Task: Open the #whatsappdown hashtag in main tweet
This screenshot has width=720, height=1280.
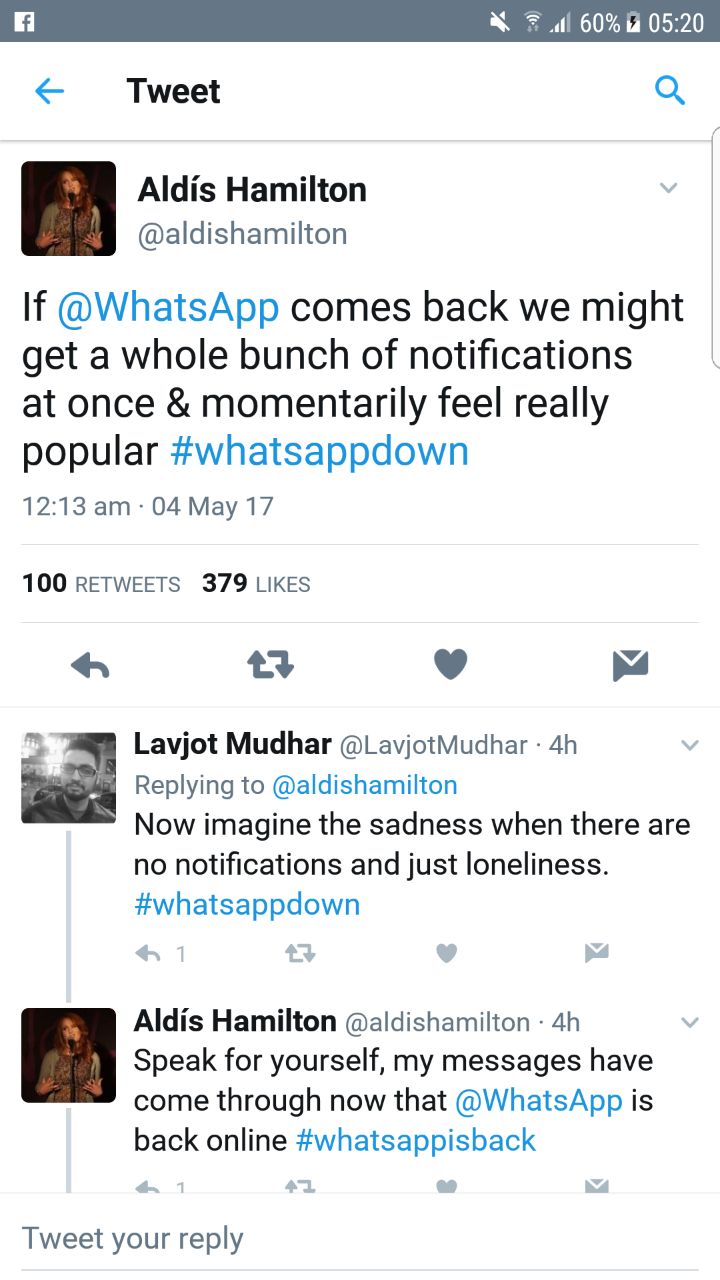Action: (x=319, y=451)
